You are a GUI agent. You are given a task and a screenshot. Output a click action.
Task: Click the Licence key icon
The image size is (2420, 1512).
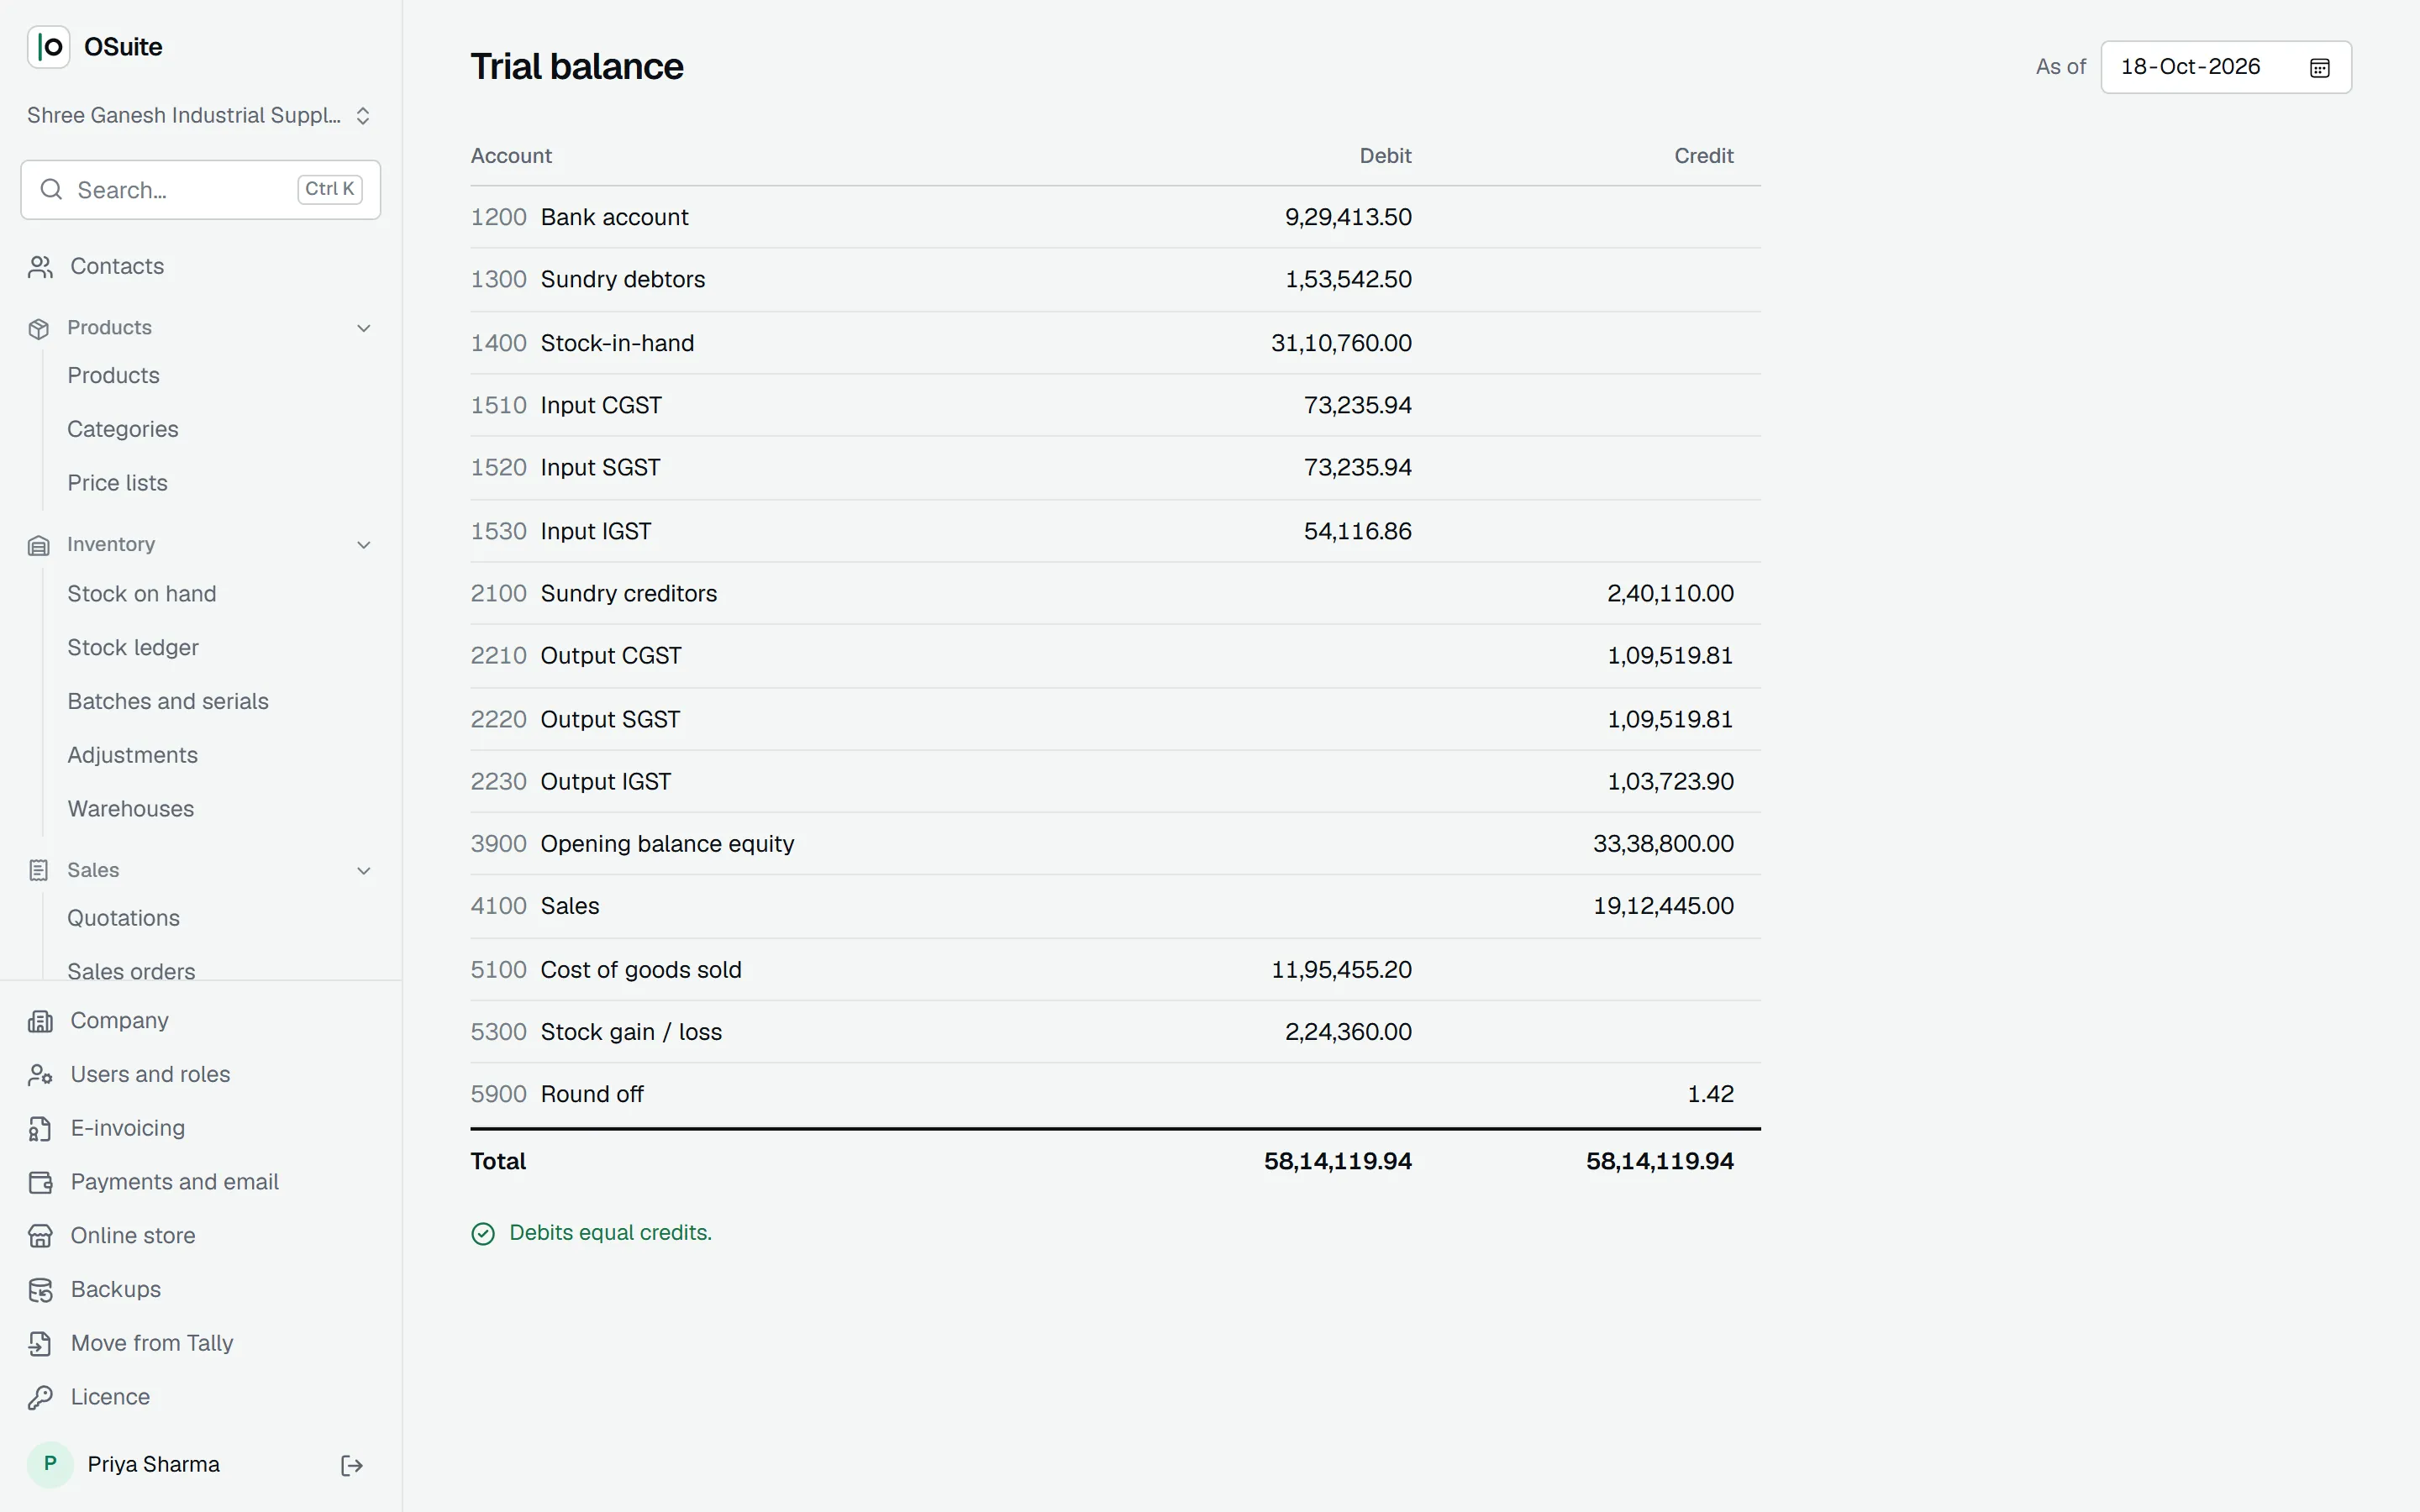point(40,1398)
